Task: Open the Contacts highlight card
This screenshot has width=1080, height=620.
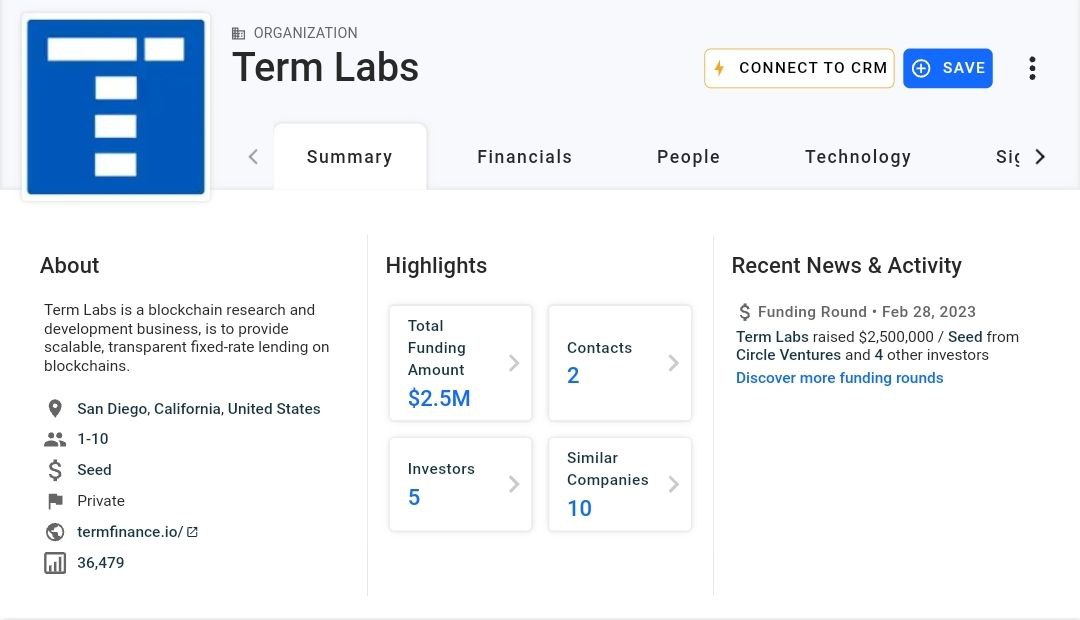Action: click(620, 363)
